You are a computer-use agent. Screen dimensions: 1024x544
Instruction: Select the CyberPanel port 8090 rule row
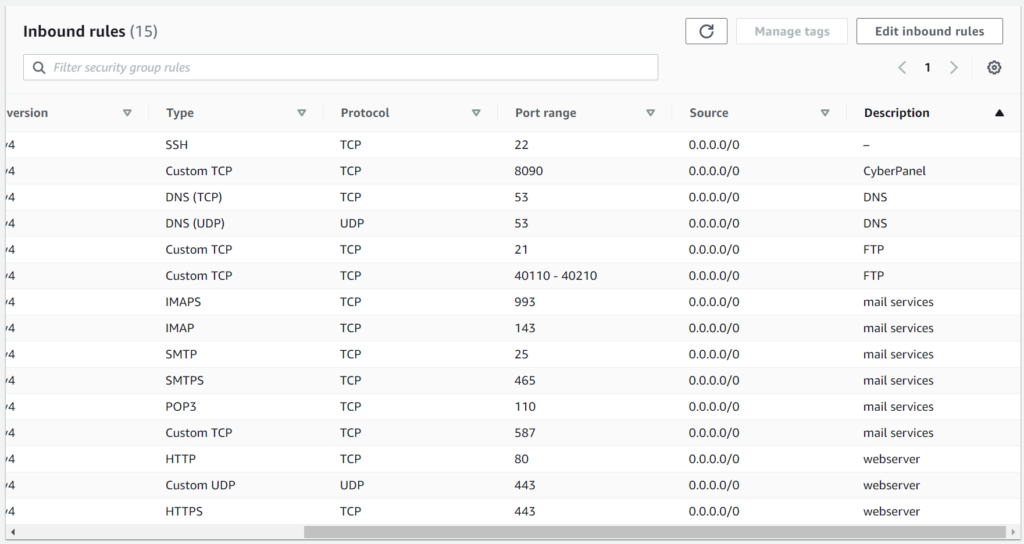click(512, 171)
